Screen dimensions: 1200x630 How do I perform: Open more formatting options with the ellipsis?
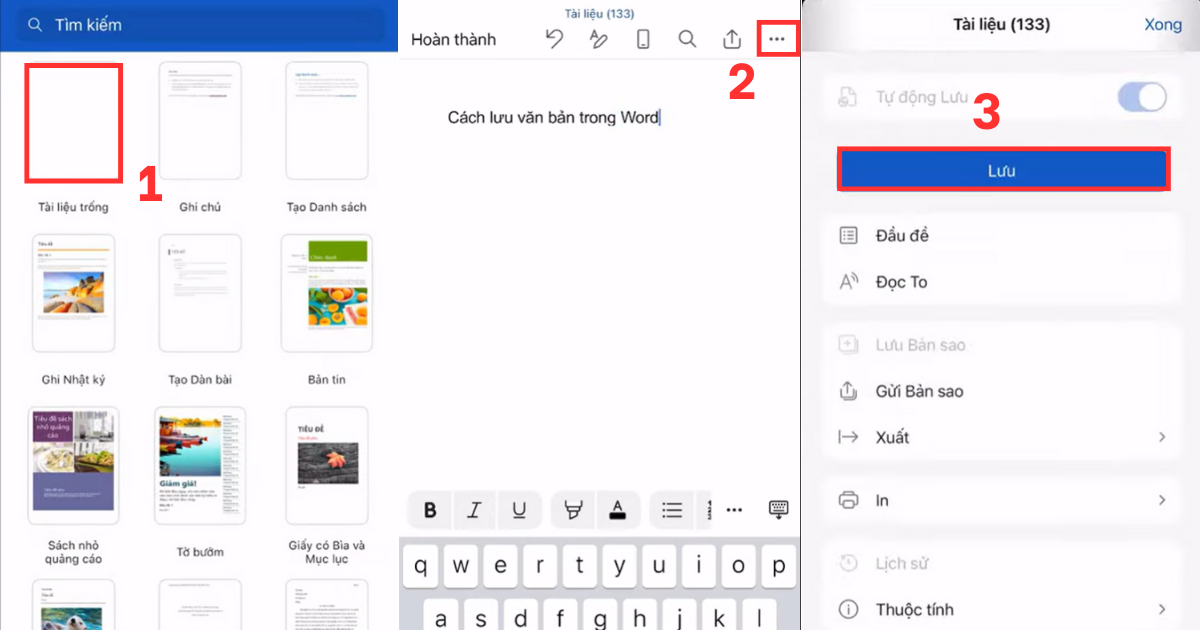734,510
